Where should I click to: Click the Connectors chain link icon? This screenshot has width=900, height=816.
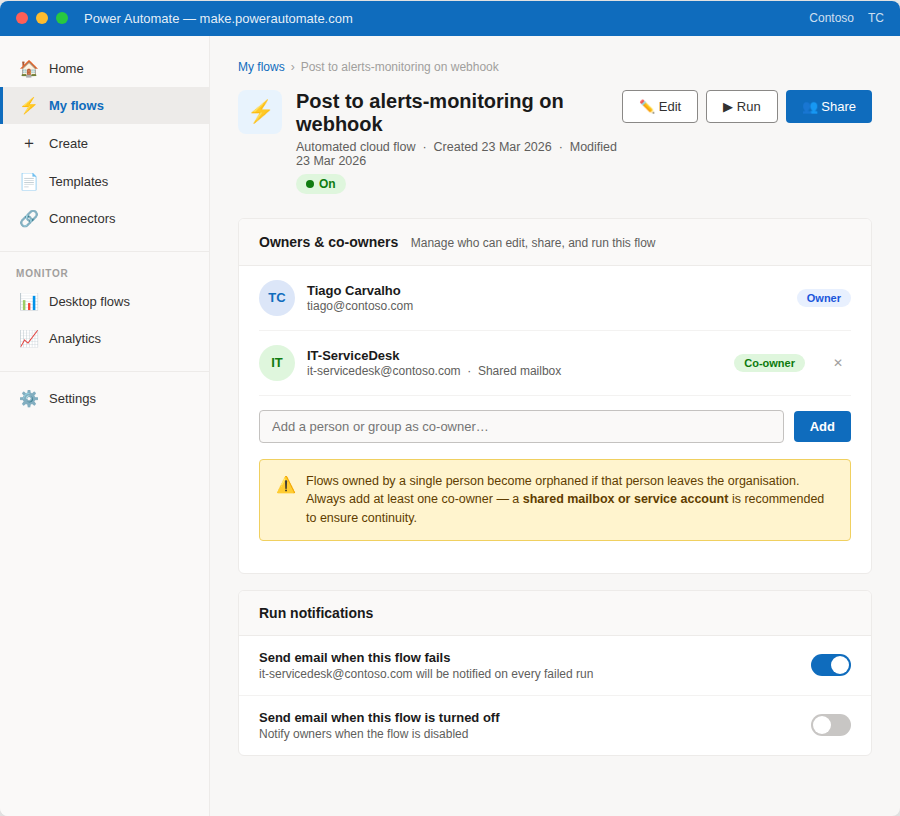(29, 219)
